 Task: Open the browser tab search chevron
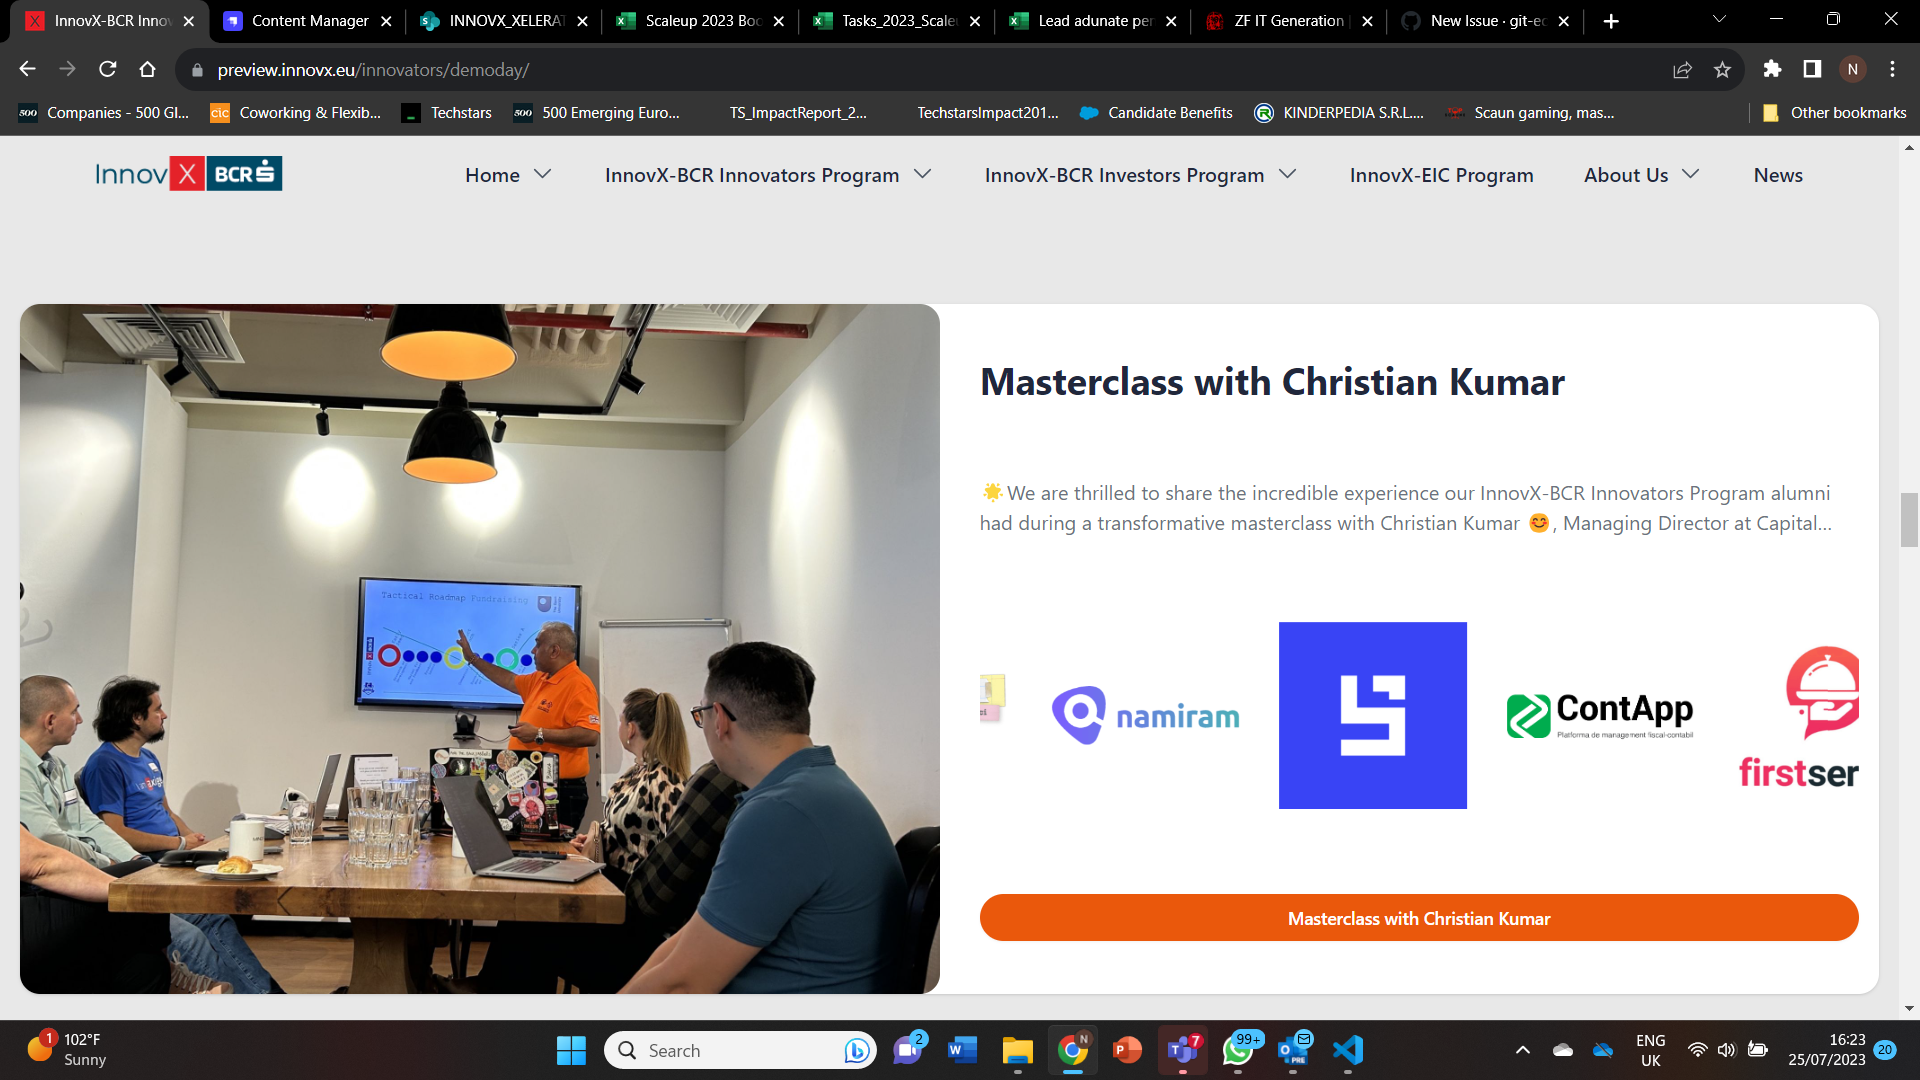coord(1718,19)
